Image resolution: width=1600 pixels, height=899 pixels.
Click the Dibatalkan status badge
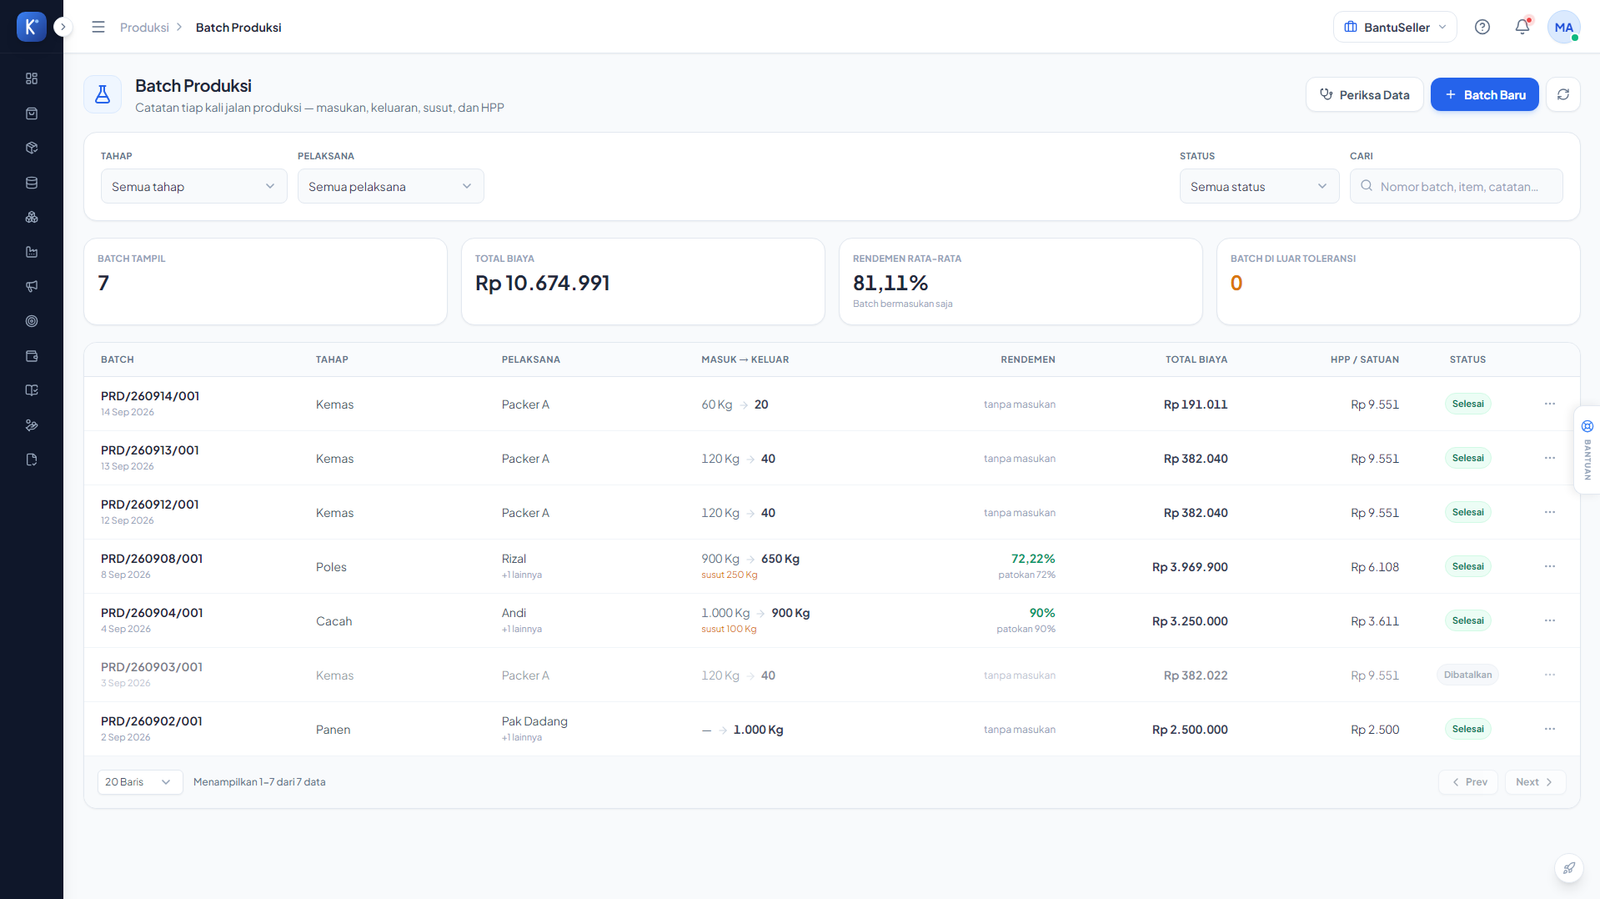(1467, 675)
